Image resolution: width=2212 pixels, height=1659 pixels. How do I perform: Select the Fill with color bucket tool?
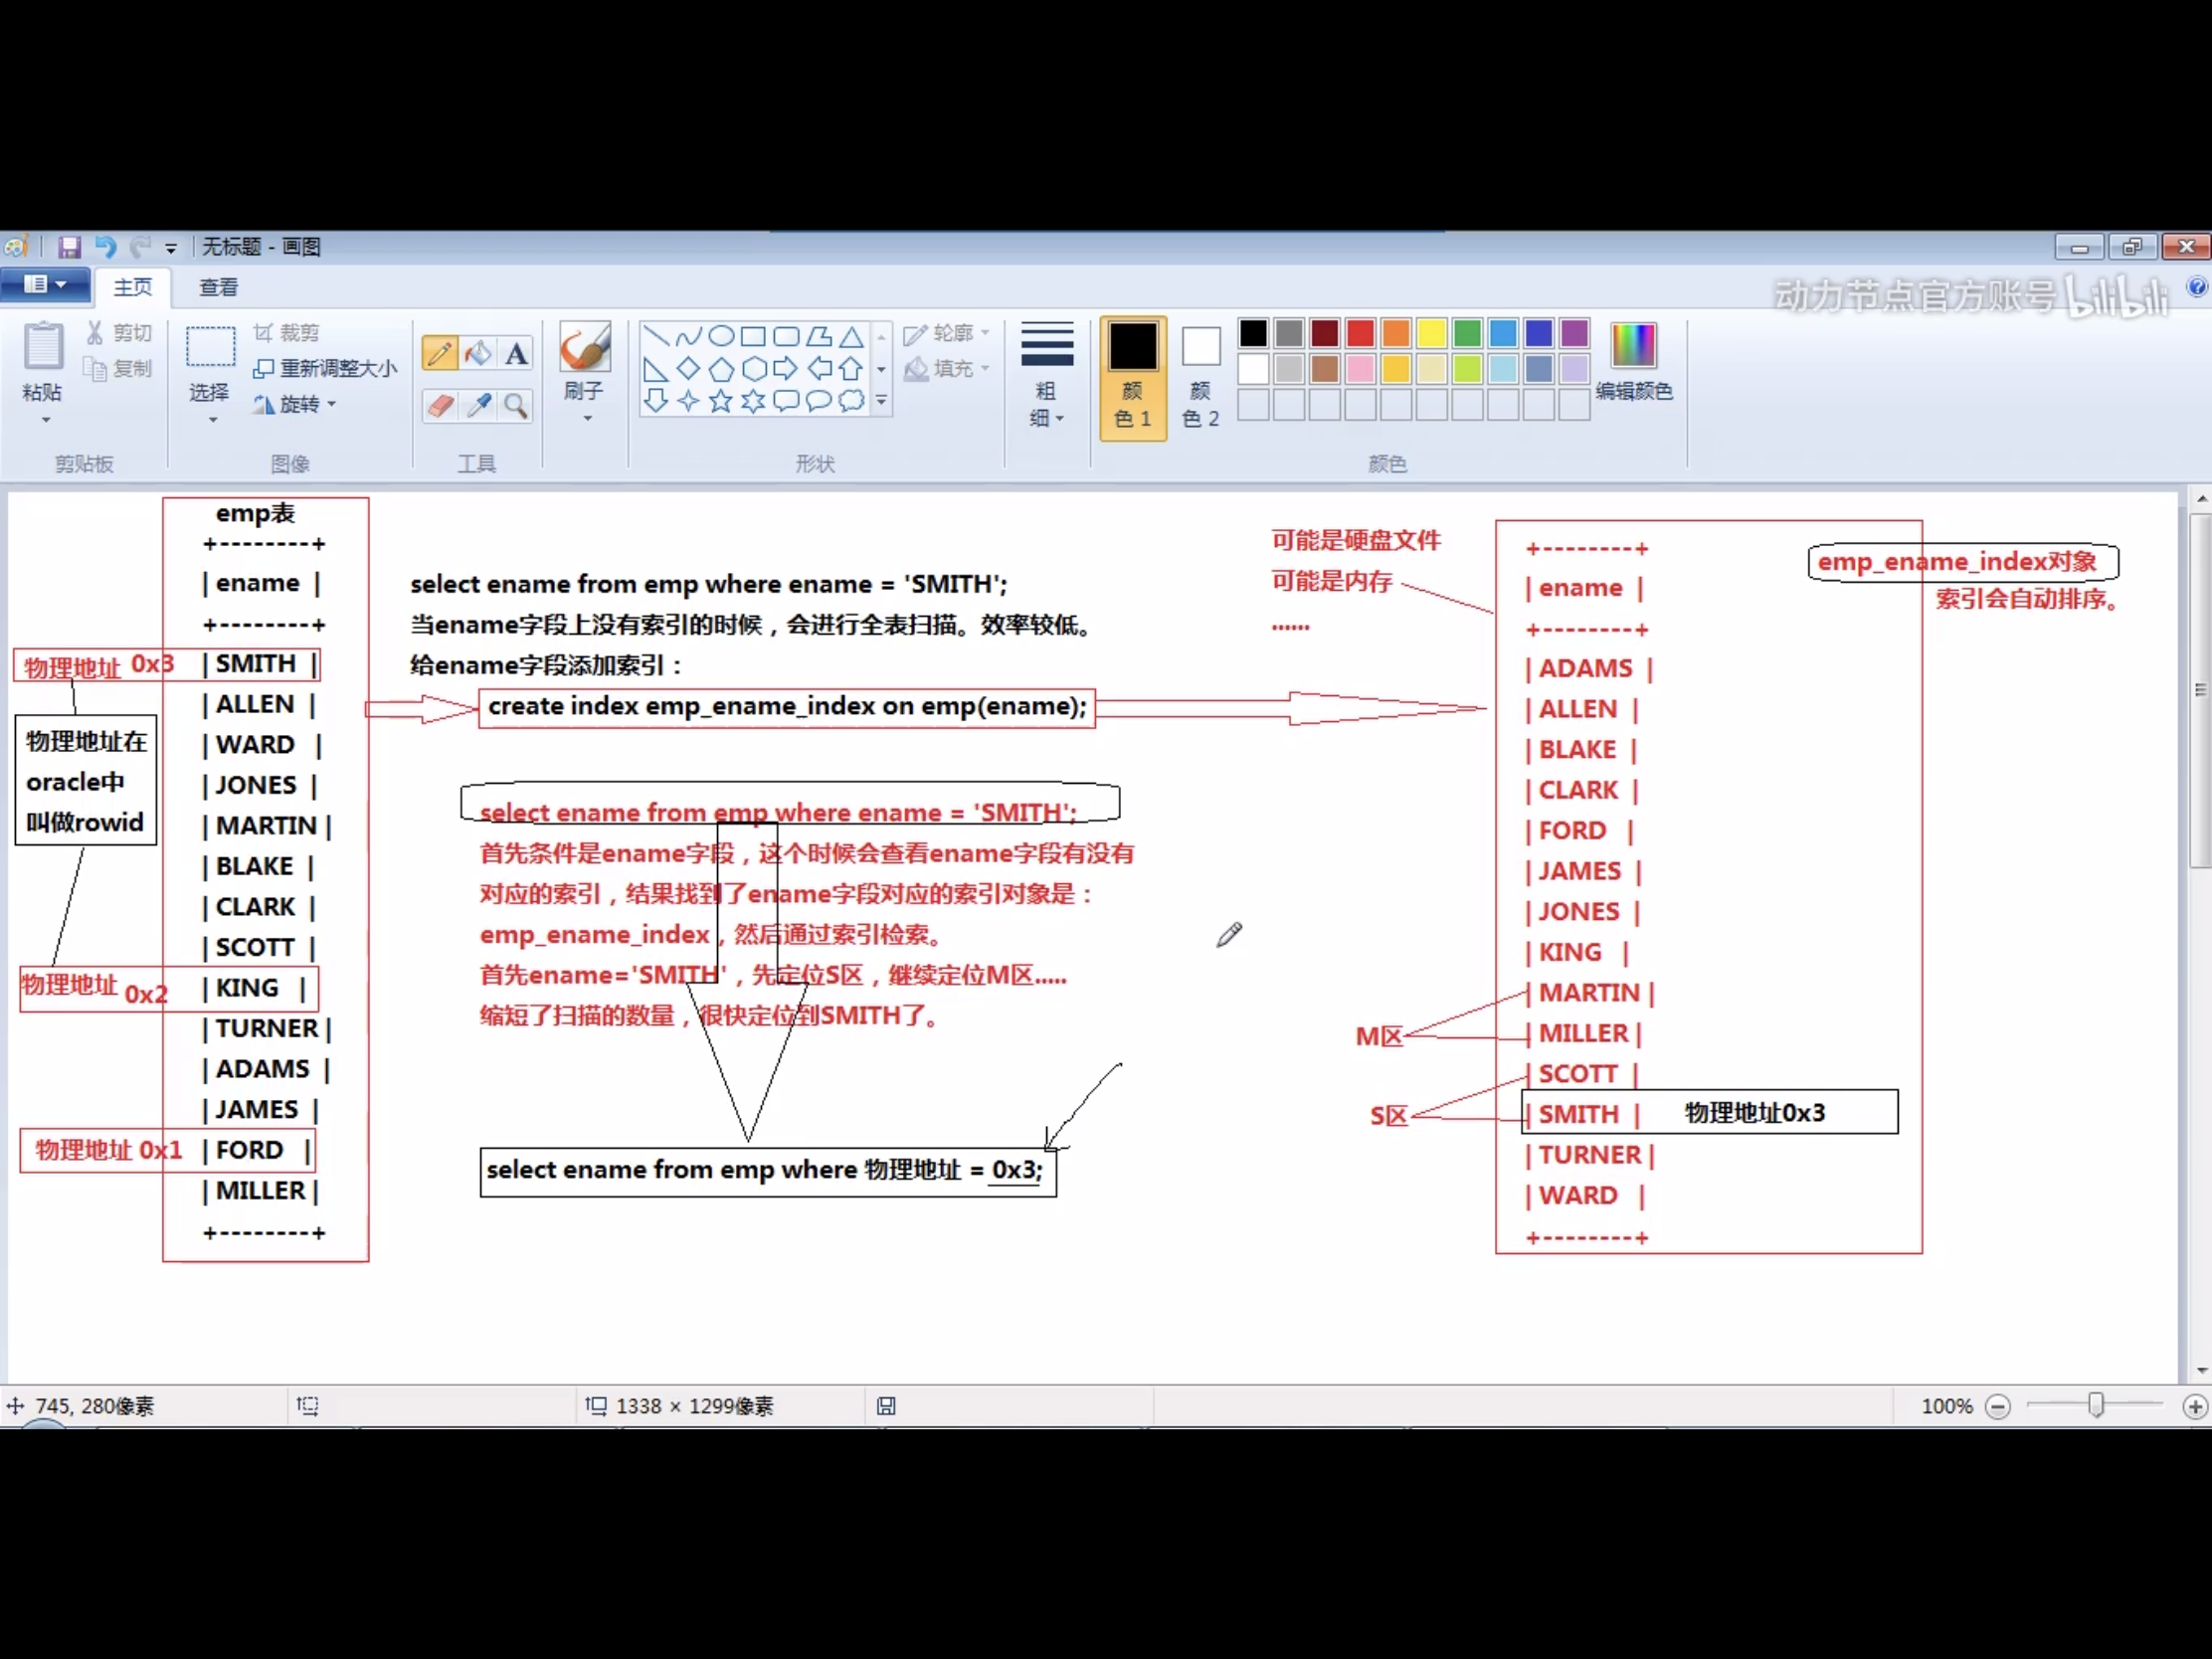tap(478, 353)
